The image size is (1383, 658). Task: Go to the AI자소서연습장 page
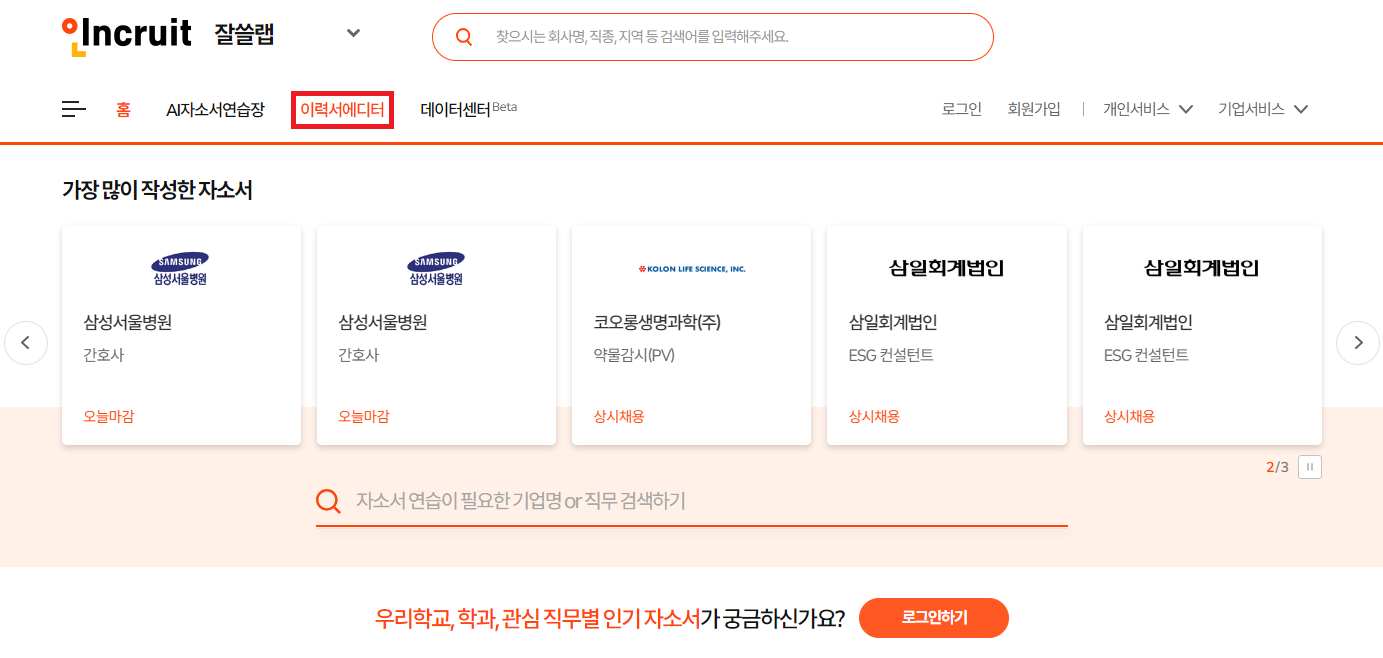tap(217, 108)
